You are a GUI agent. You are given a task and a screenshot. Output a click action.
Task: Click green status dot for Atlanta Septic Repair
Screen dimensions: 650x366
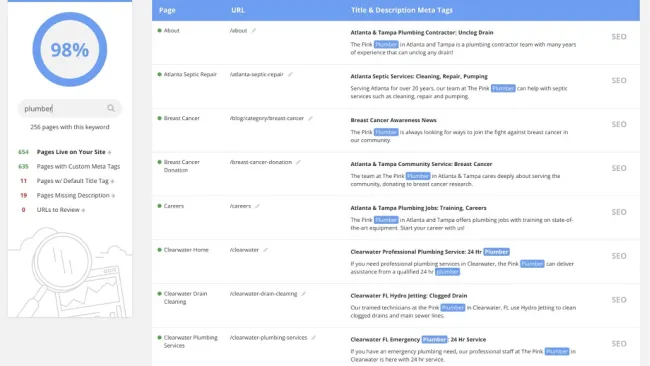click(x=160, y=74)
